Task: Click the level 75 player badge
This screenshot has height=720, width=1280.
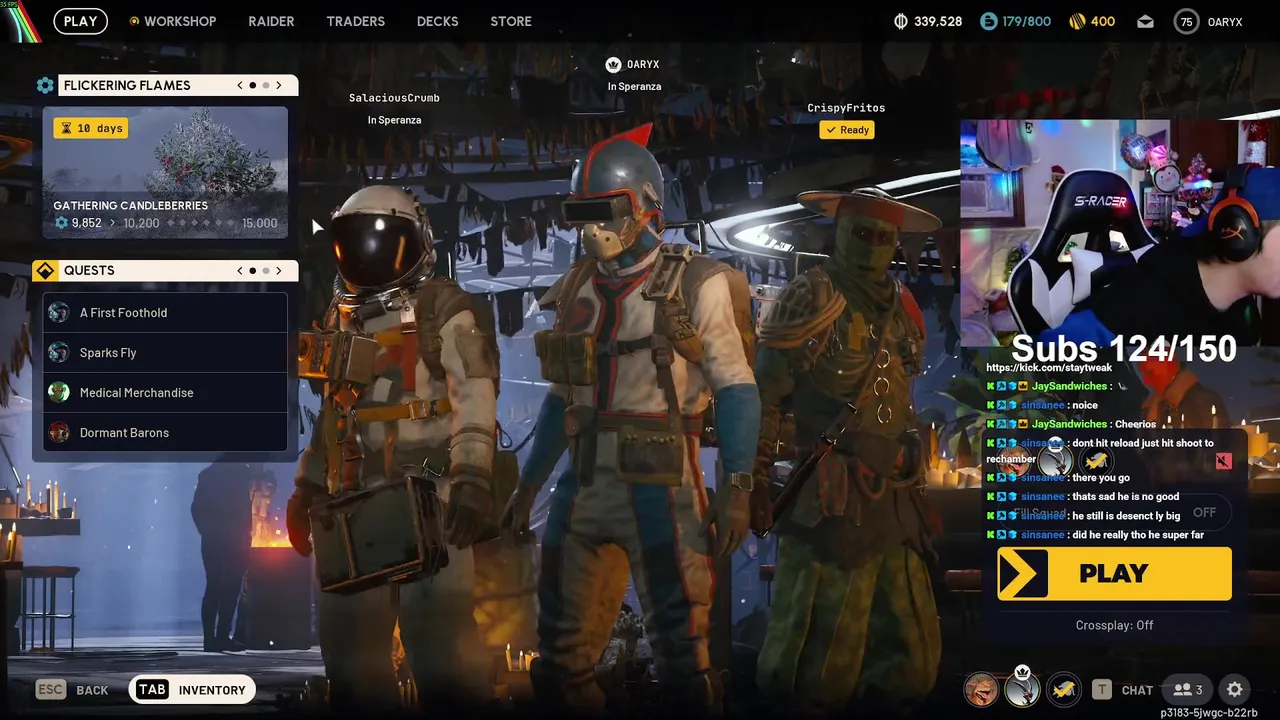Action: (x=1186, y=21)
